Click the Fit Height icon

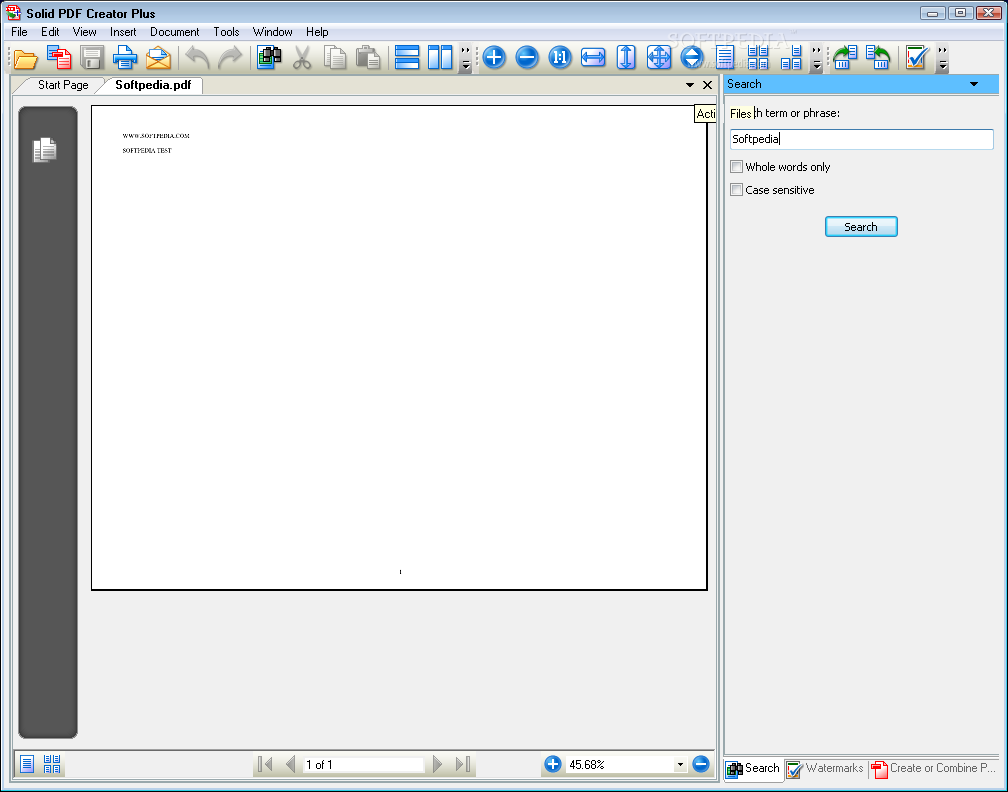pyautogui.click(x=626, y=58)
